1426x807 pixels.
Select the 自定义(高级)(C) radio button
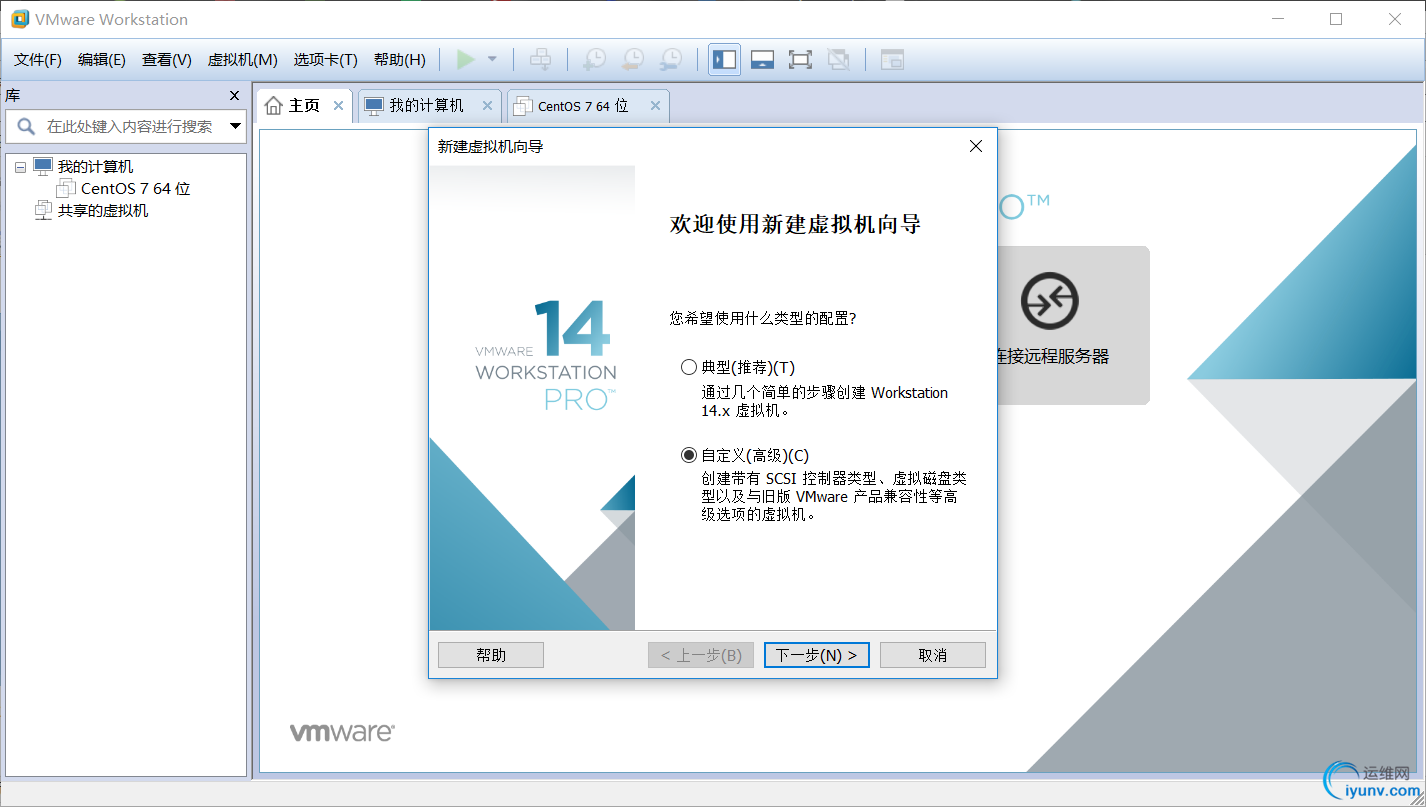click(689, 455)
